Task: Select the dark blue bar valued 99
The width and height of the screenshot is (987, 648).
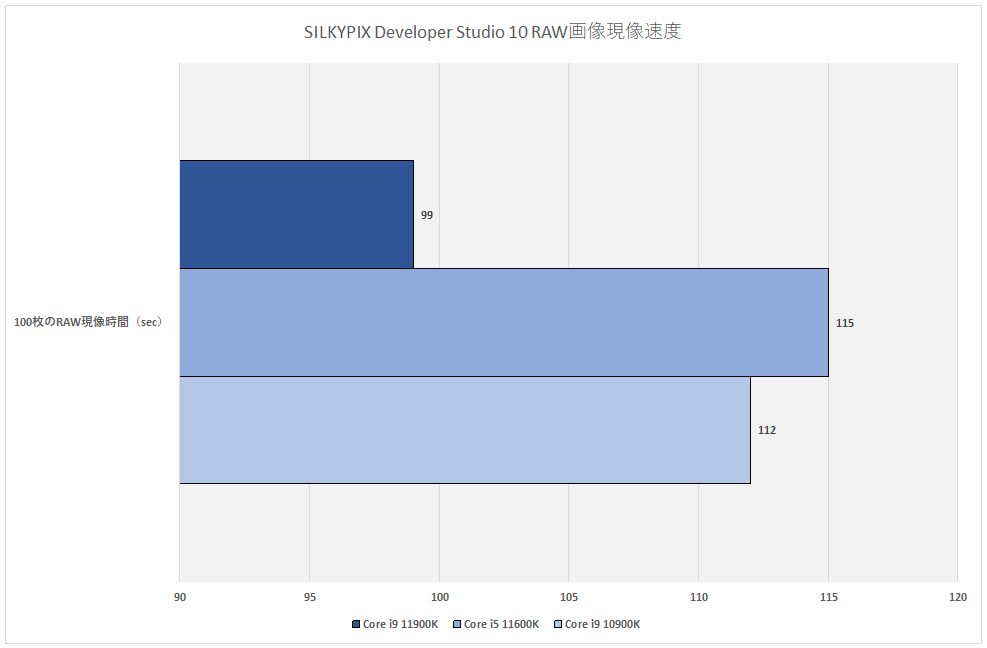Action: 296,214
